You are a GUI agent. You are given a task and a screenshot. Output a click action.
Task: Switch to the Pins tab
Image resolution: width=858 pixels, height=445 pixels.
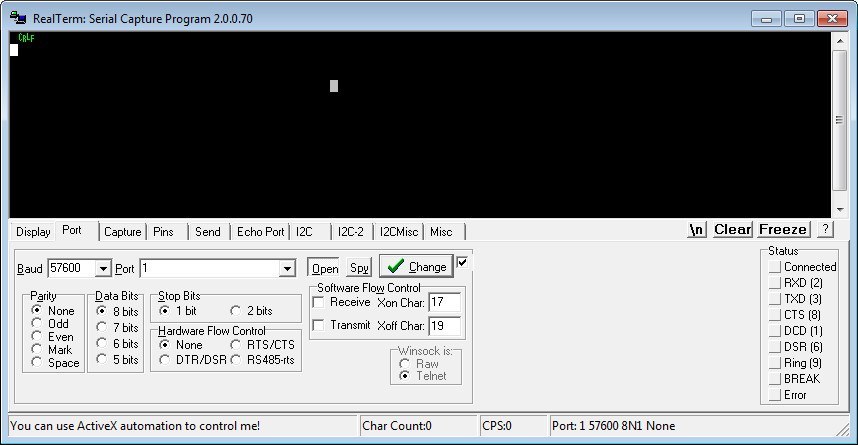click(x=164, y=232)
